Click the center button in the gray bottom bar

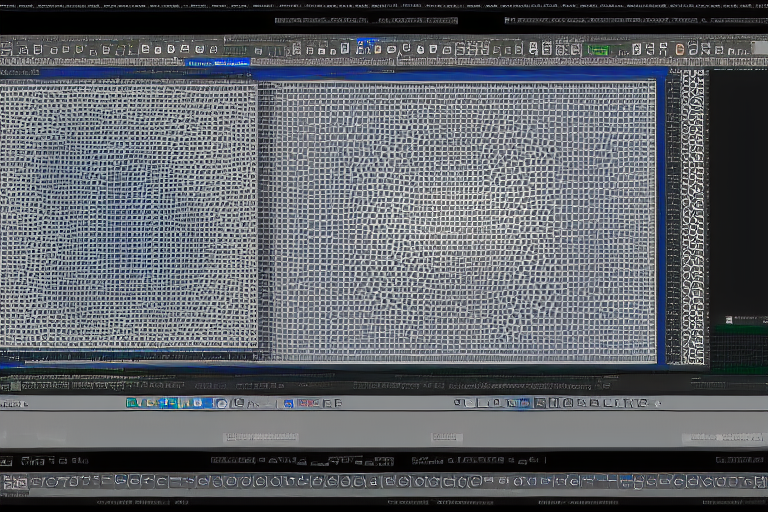point(446,437)
